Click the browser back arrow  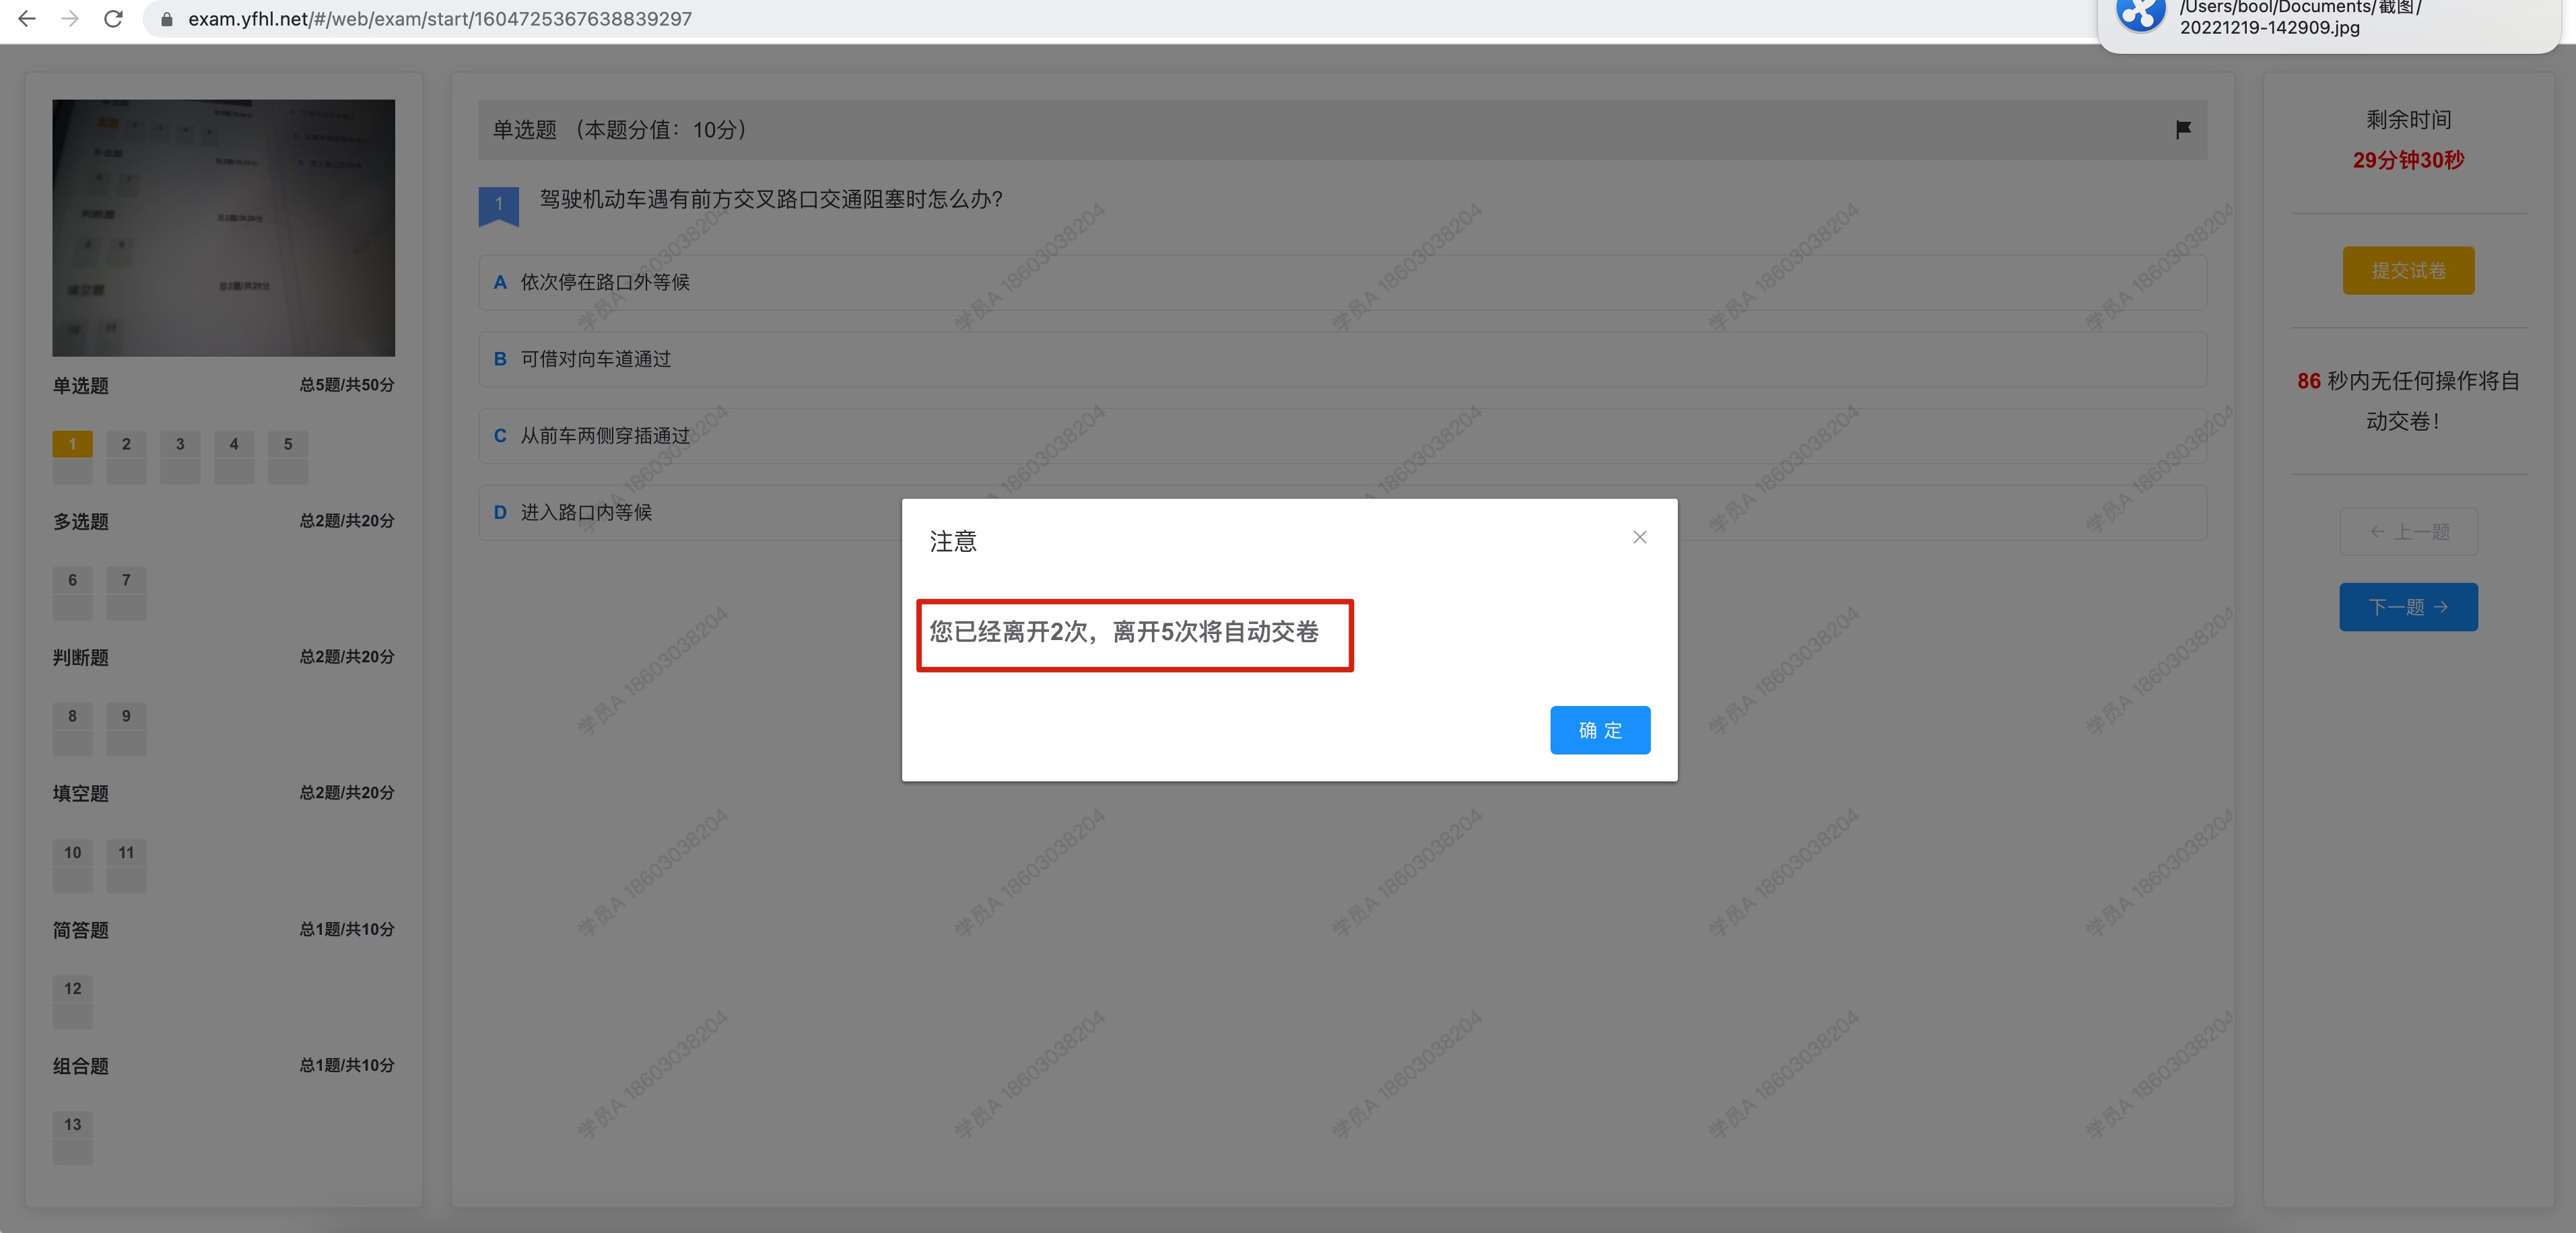coord(27,18)
